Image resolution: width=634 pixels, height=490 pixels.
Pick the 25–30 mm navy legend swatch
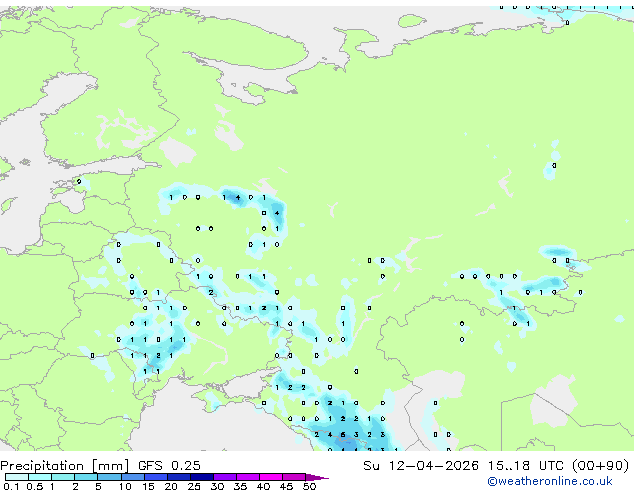pos(201,477)
